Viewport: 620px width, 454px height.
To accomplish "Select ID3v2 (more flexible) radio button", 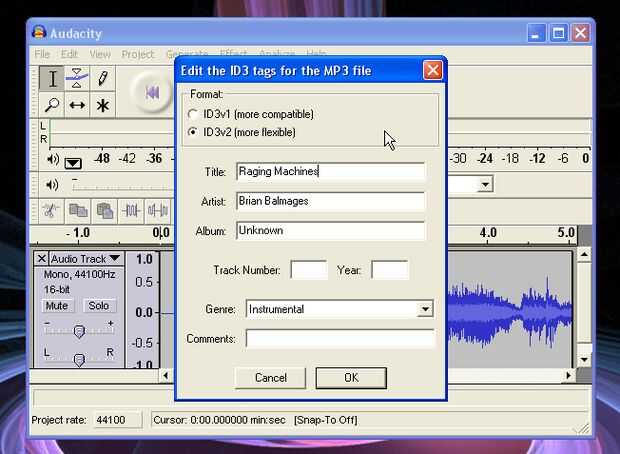I will click(193, 132).
